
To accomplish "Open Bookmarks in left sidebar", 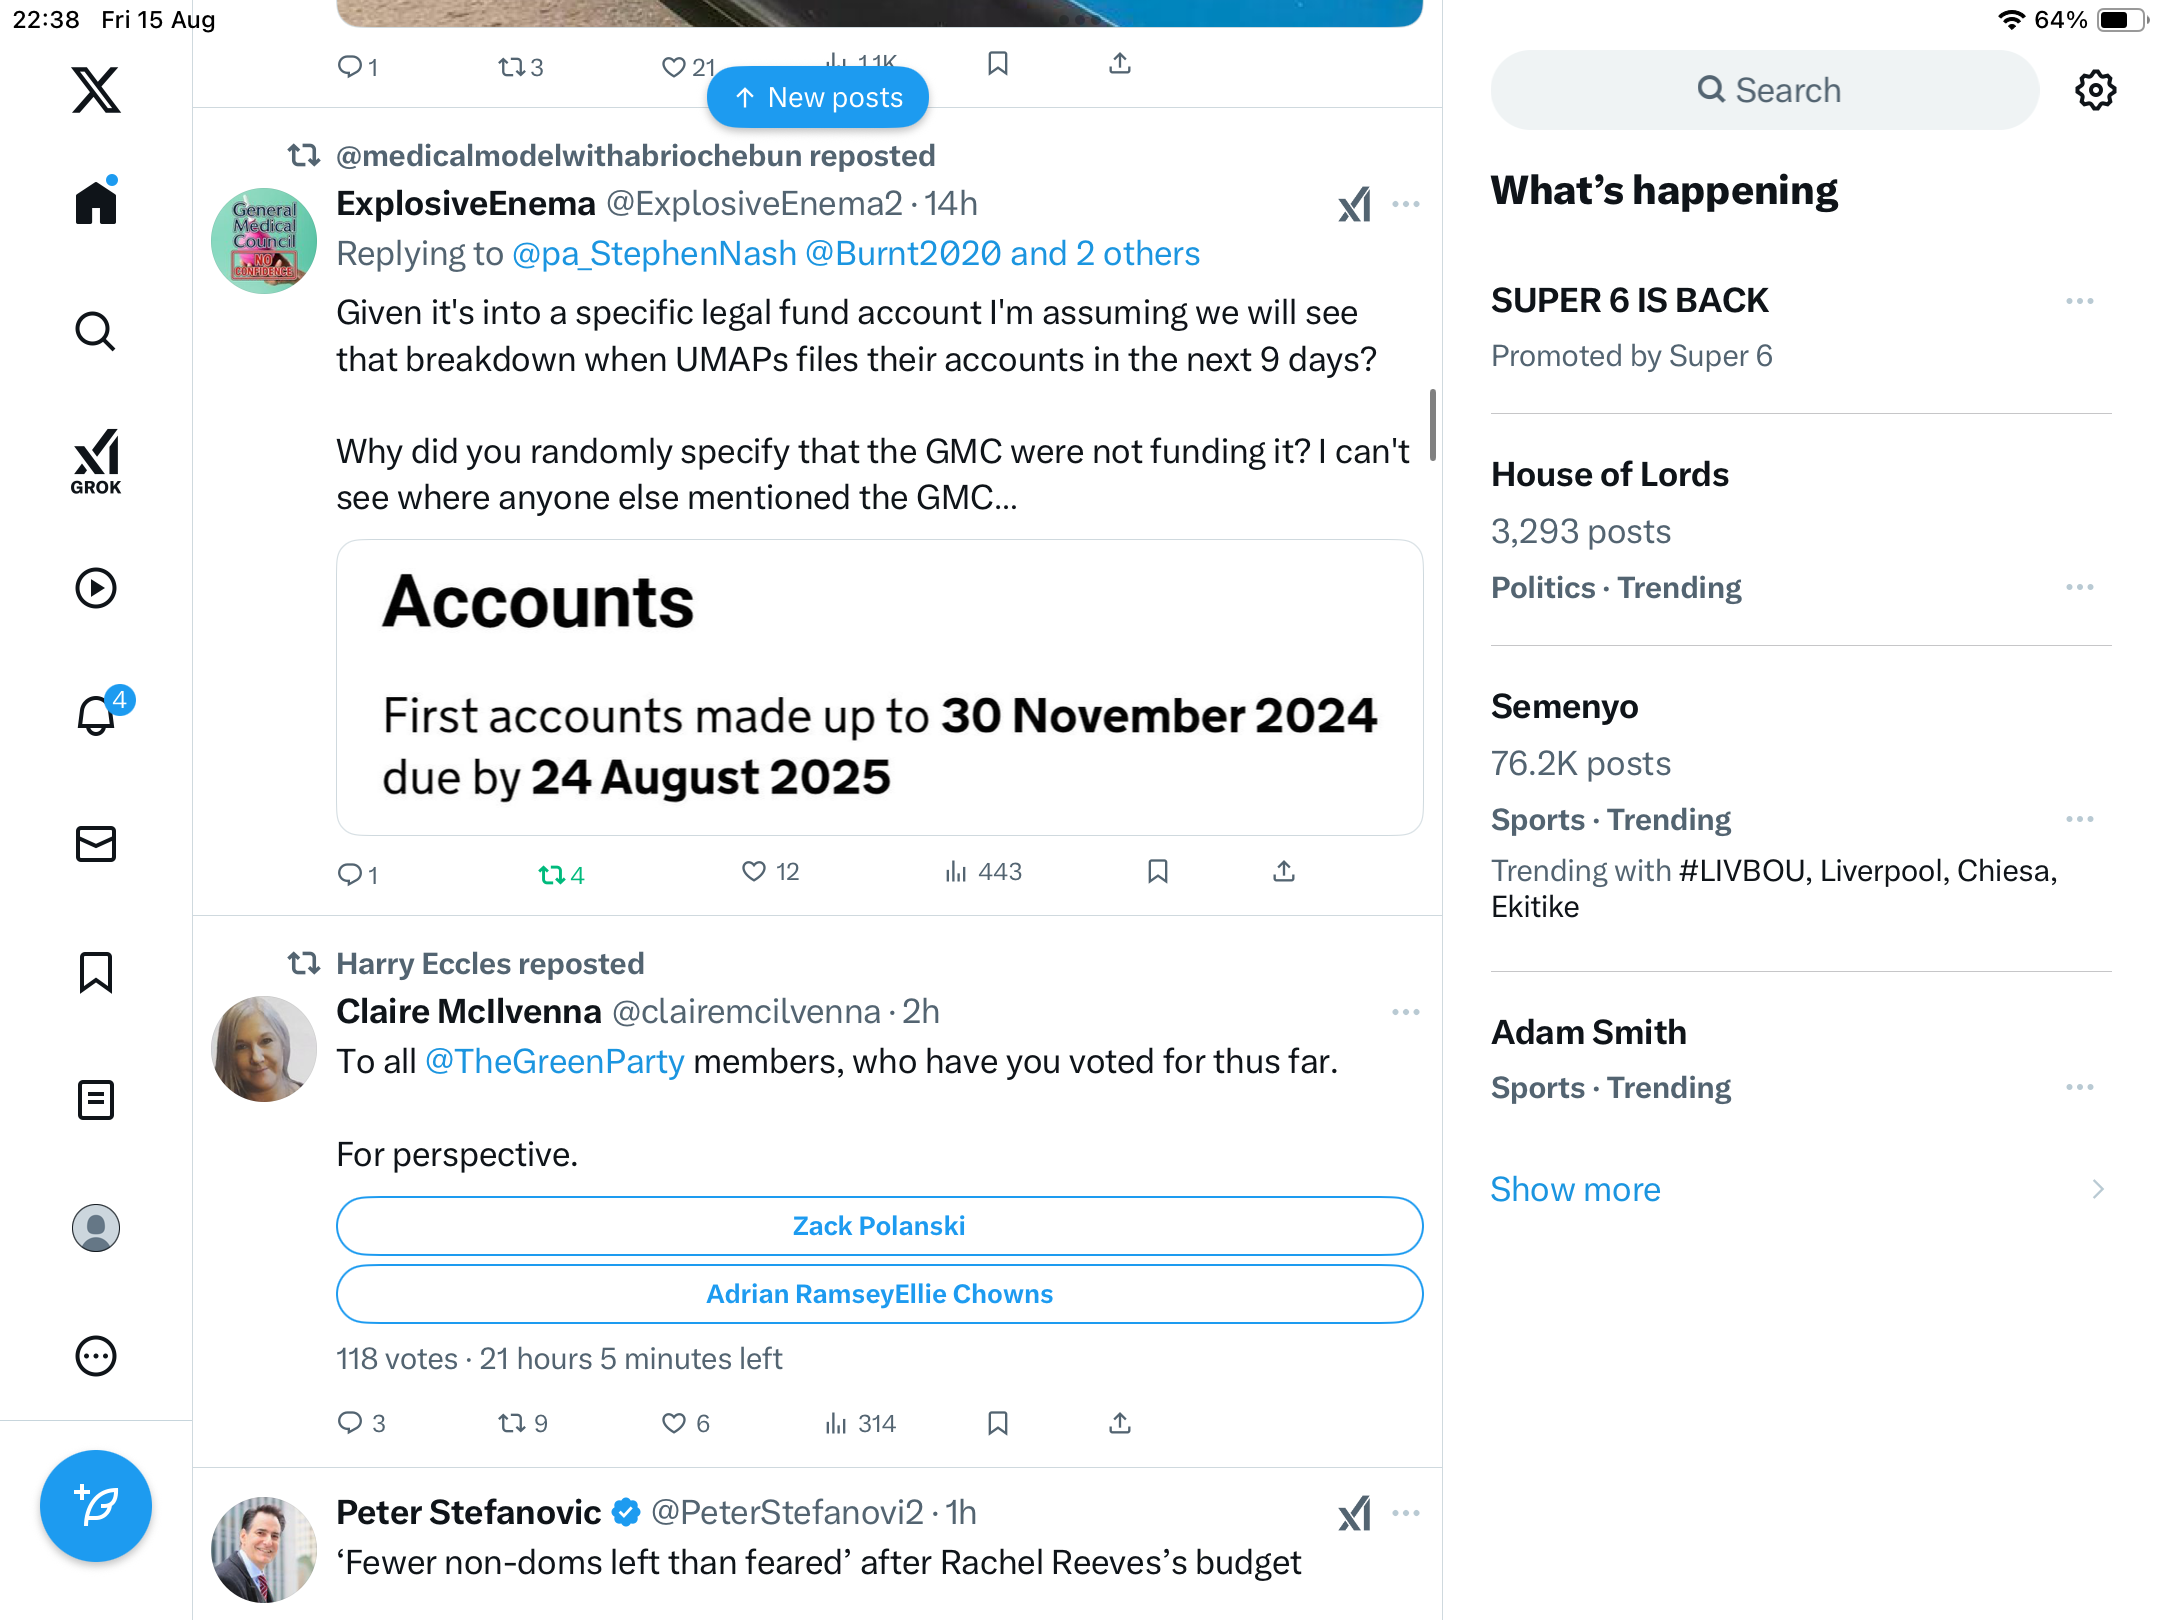I will [x=96, y=971].
